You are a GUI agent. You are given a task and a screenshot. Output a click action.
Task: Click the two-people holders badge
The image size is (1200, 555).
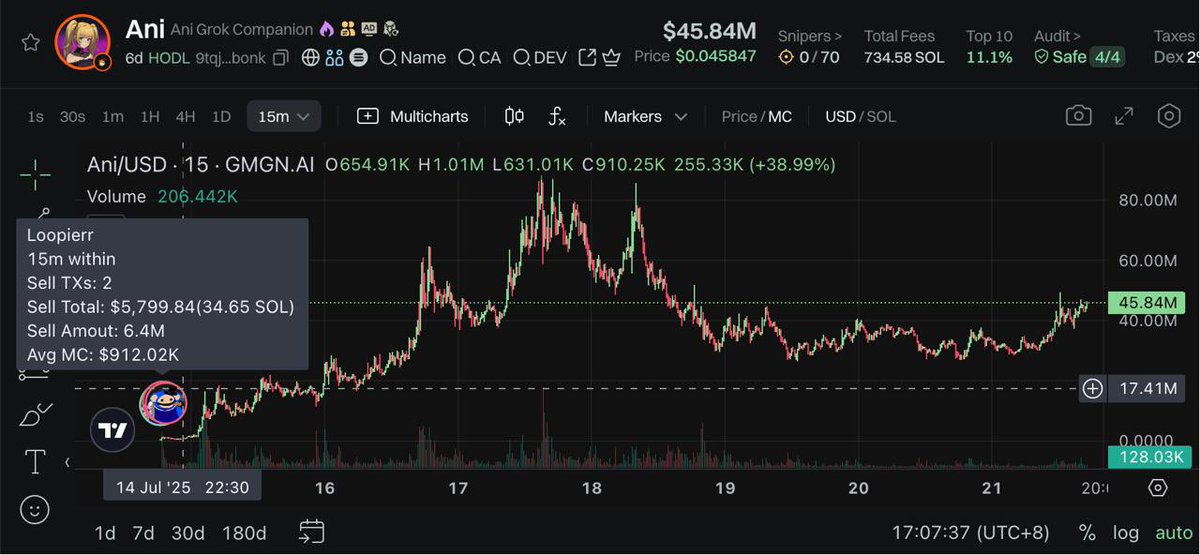pyautogui.click(x=348, y=30)
